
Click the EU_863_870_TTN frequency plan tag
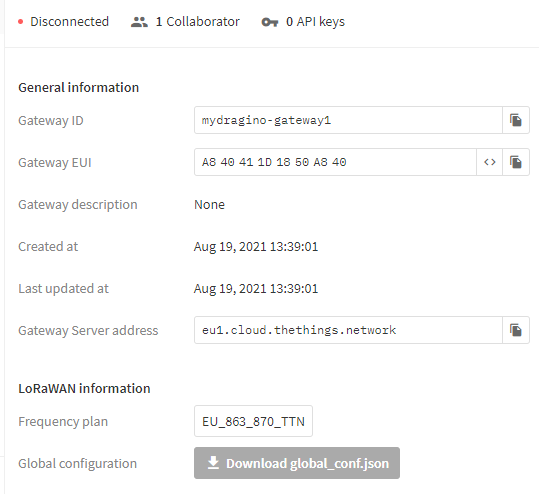(253, 421)
